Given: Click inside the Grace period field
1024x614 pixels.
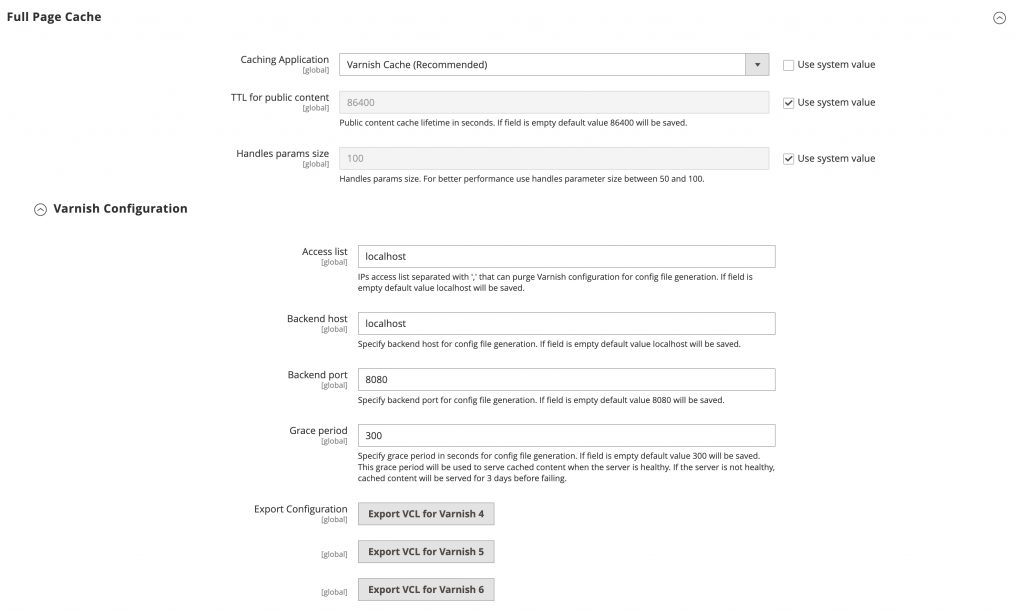Looking at the screenshot, I should click(x=566, y=435).
